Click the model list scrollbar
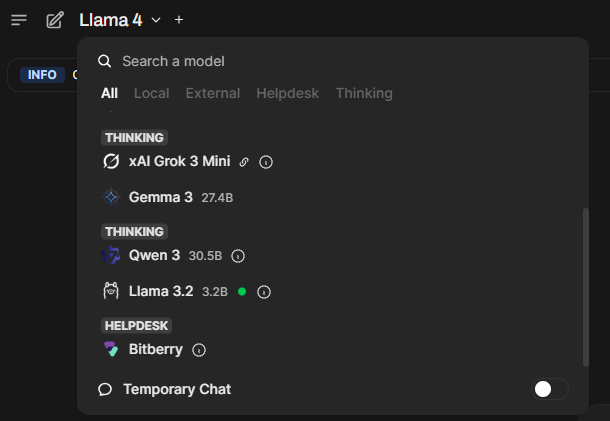This screenshot has width=610, height=421. click(x=585, y=287)
